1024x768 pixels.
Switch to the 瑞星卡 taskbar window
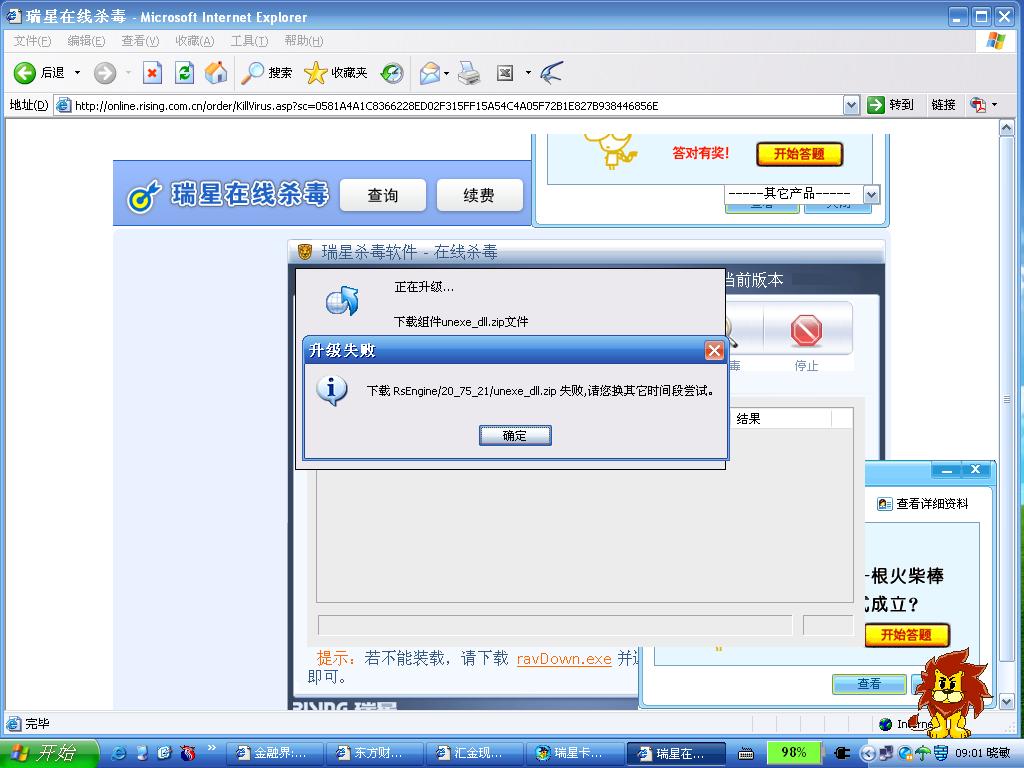(x=575, y=753)
